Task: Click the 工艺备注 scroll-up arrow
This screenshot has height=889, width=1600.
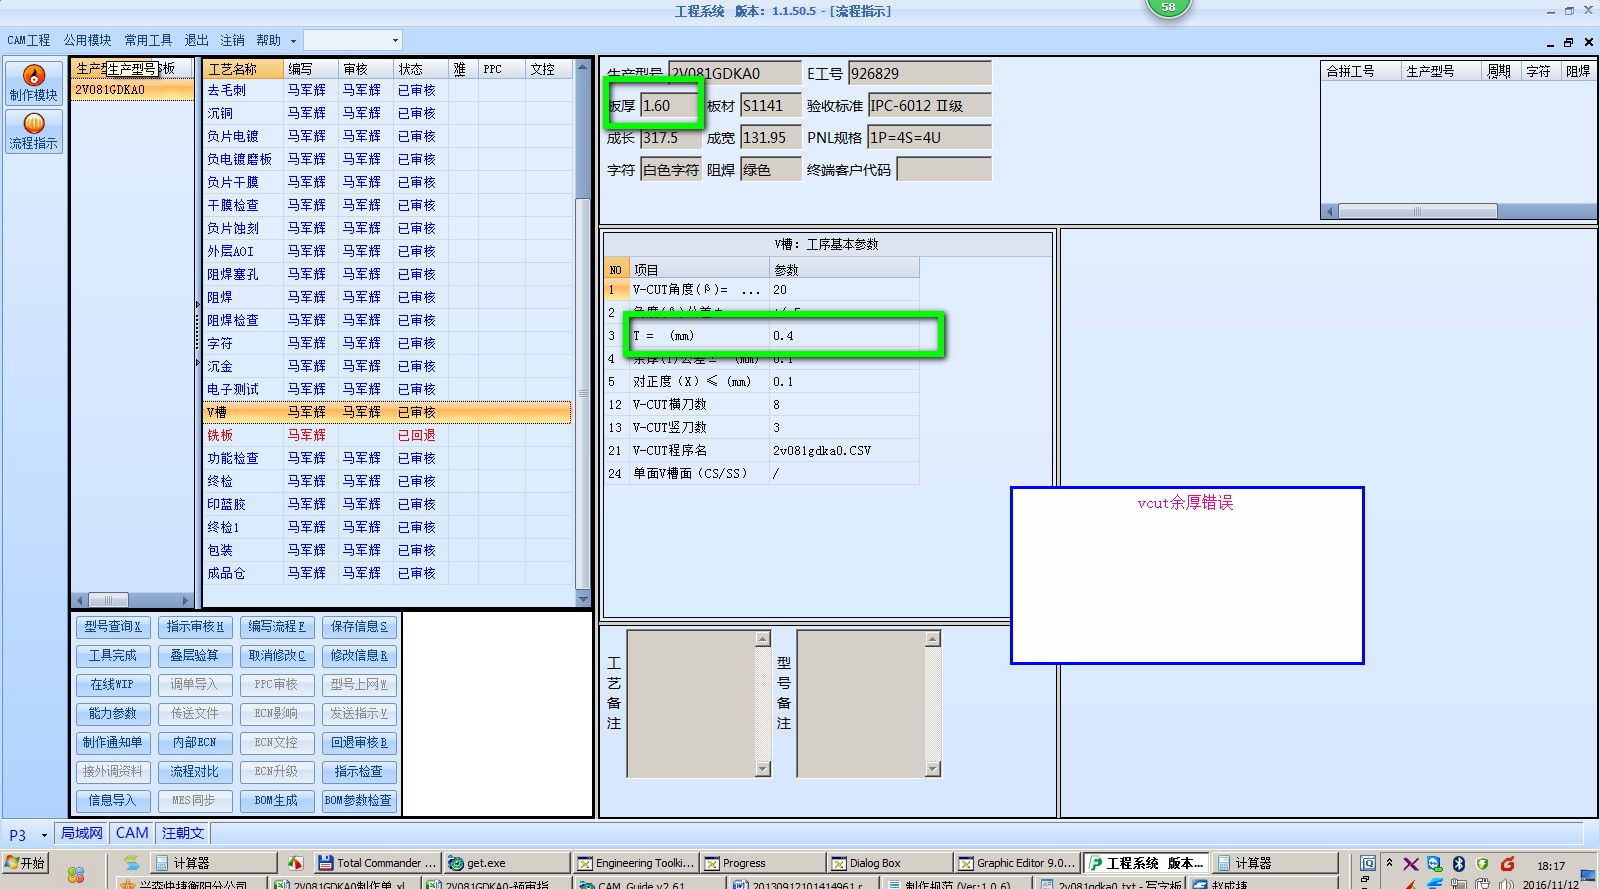Action: 763,638
